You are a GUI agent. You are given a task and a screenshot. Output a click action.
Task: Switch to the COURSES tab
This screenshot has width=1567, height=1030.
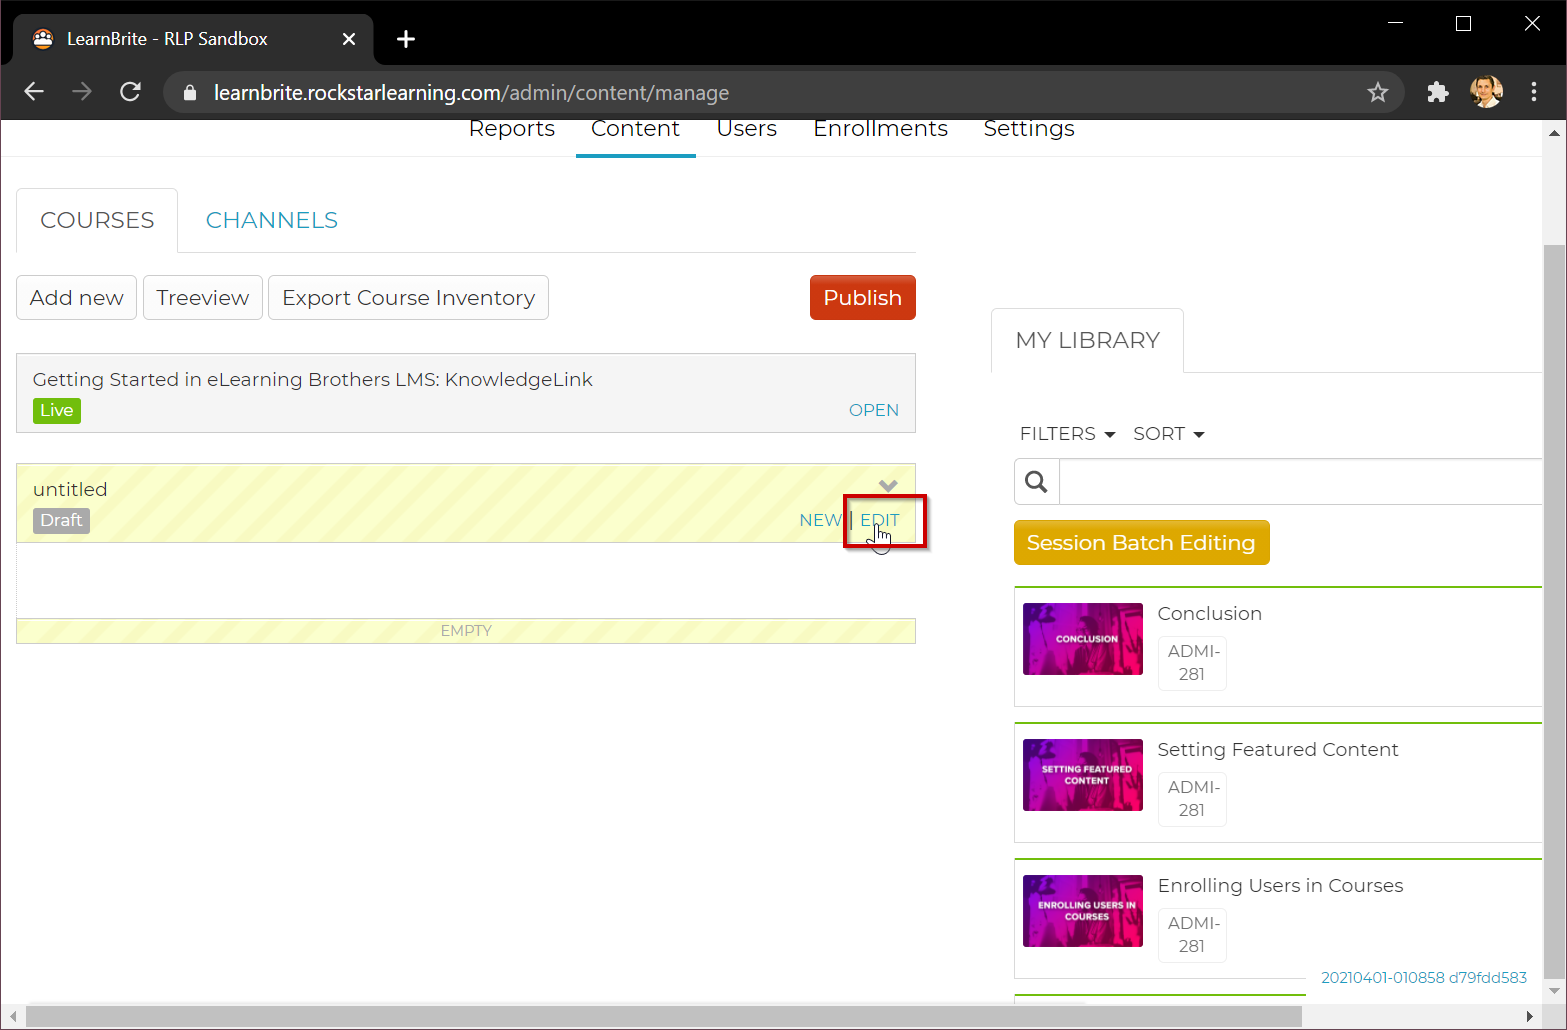97,220
